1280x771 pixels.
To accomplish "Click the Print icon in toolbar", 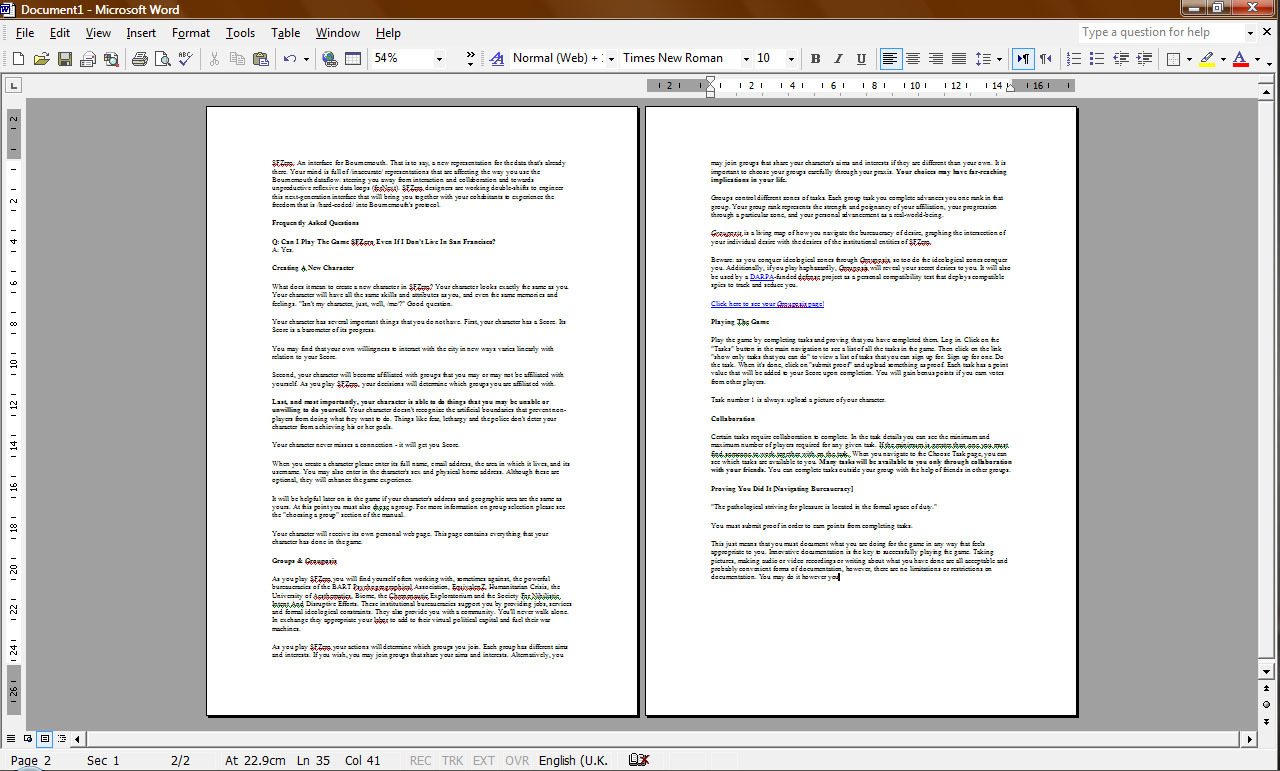I will coord(139,59).
